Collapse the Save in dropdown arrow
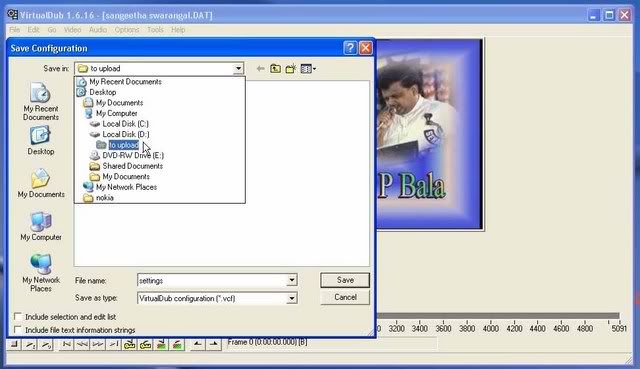 click(x=238, y=69)
